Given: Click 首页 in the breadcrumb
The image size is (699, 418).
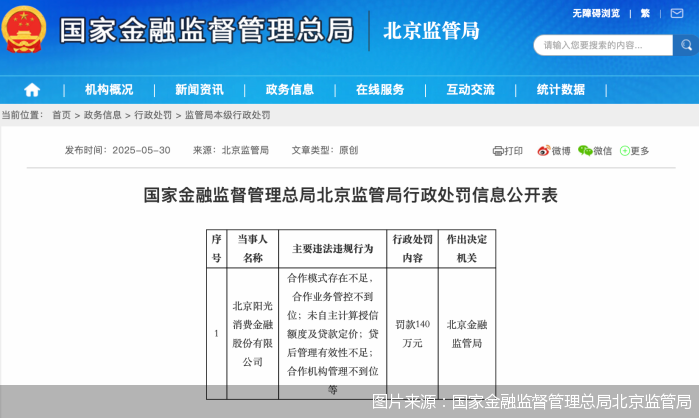Looking at the screenshot, I should tap(62, 115).
